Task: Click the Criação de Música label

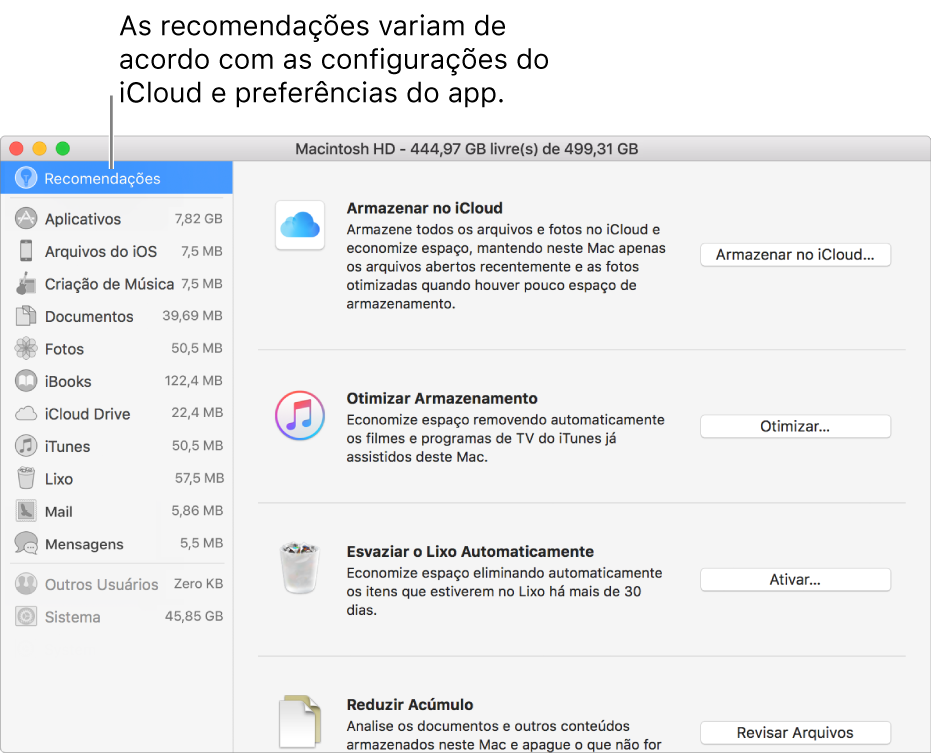Action: point(109,284)
